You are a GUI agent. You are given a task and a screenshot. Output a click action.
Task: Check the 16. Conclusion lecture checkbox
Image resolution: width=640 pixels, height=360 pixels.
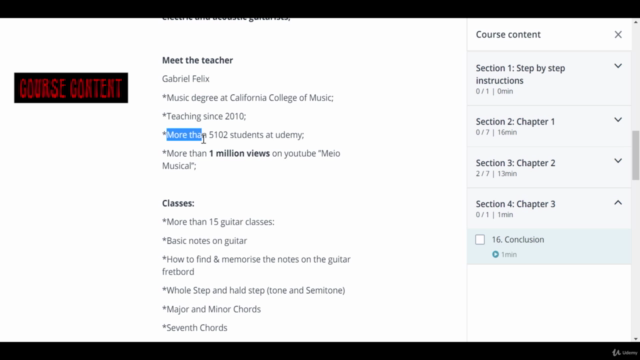pyautogui.click(x=480, y=240)
